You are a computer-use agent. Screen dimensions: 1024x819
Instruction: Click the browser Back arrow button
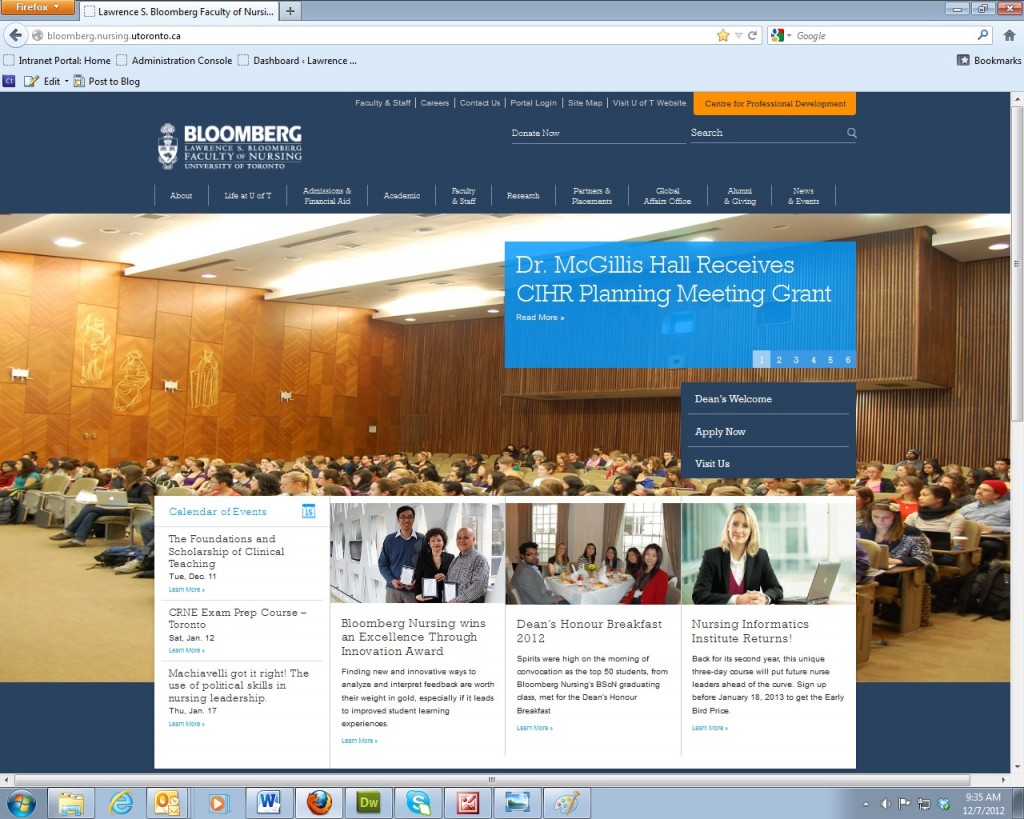(16, 35)
